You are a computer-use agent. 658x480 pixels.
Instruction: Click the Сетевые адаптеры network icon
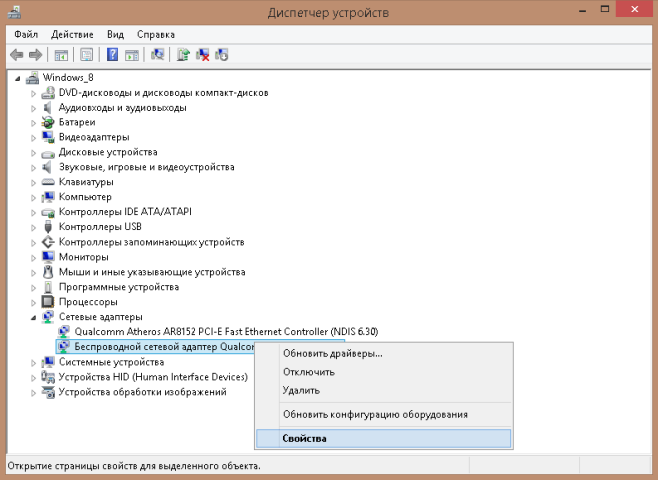pyautogui.click(x=48, y=317)
